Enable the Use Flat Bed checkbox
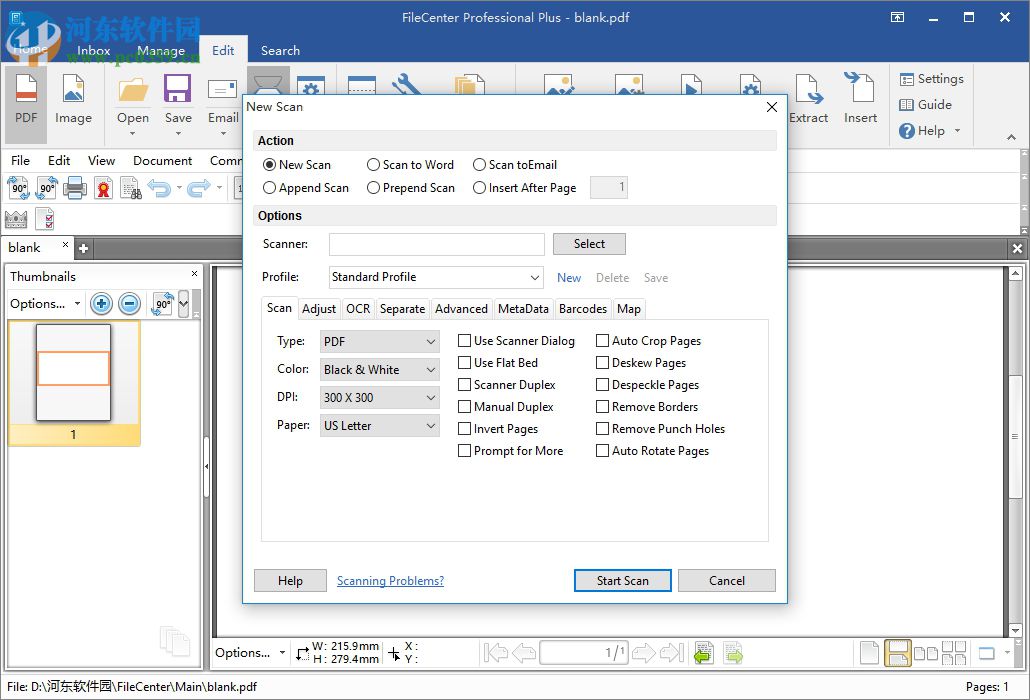The height and width of the screenshot is (700, 1030). coord(465,363)
